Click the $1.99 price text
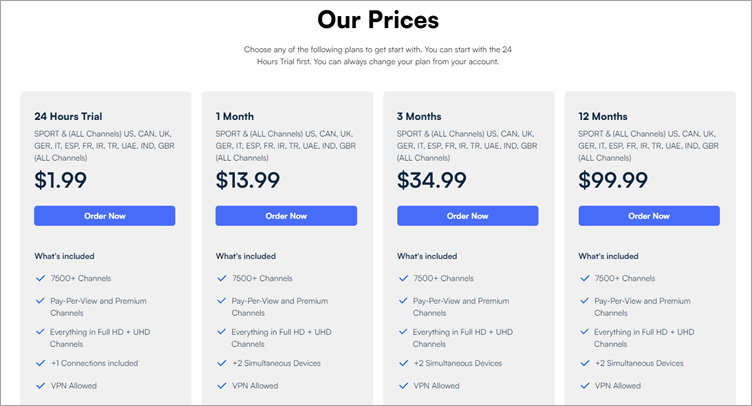 point(60,180)
